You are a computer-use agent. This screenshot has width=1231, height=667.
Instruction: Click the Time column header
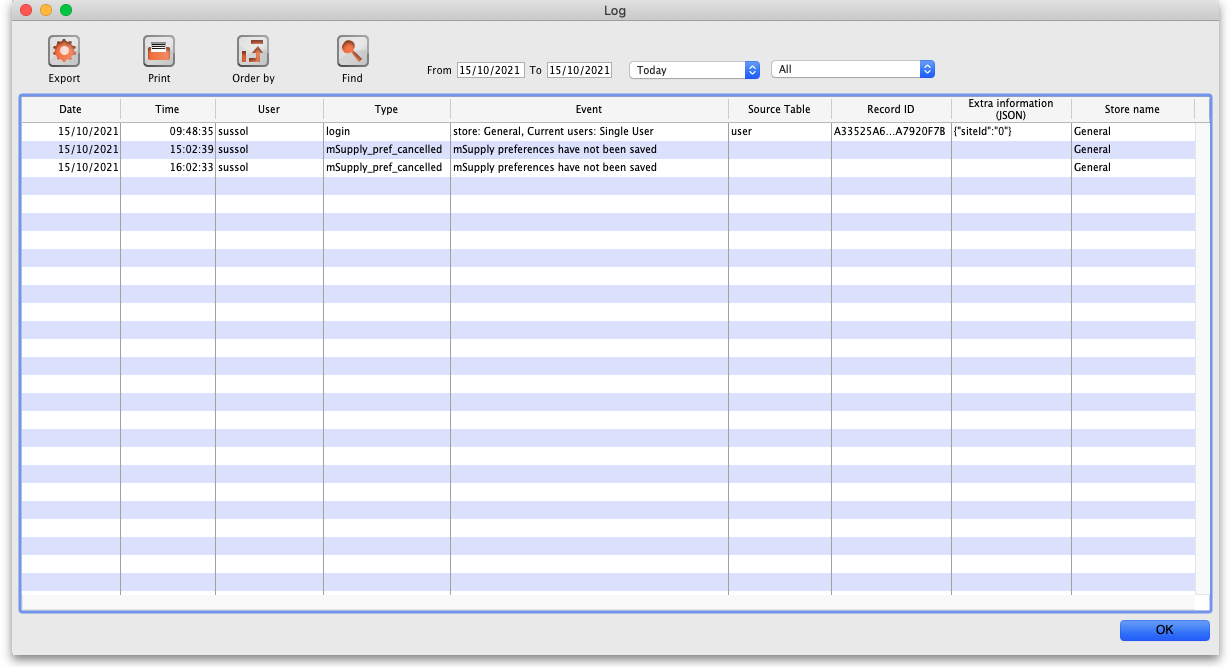coord(167,109)
